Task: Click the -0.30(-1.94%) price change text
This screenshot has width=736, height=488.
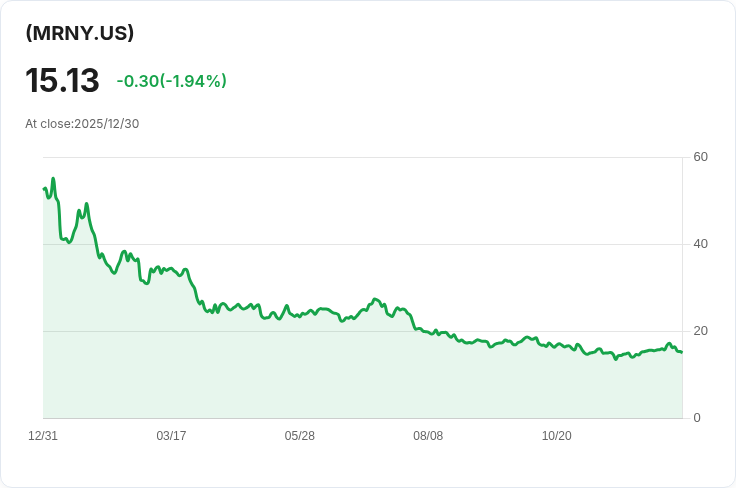Action: (172, 81)
